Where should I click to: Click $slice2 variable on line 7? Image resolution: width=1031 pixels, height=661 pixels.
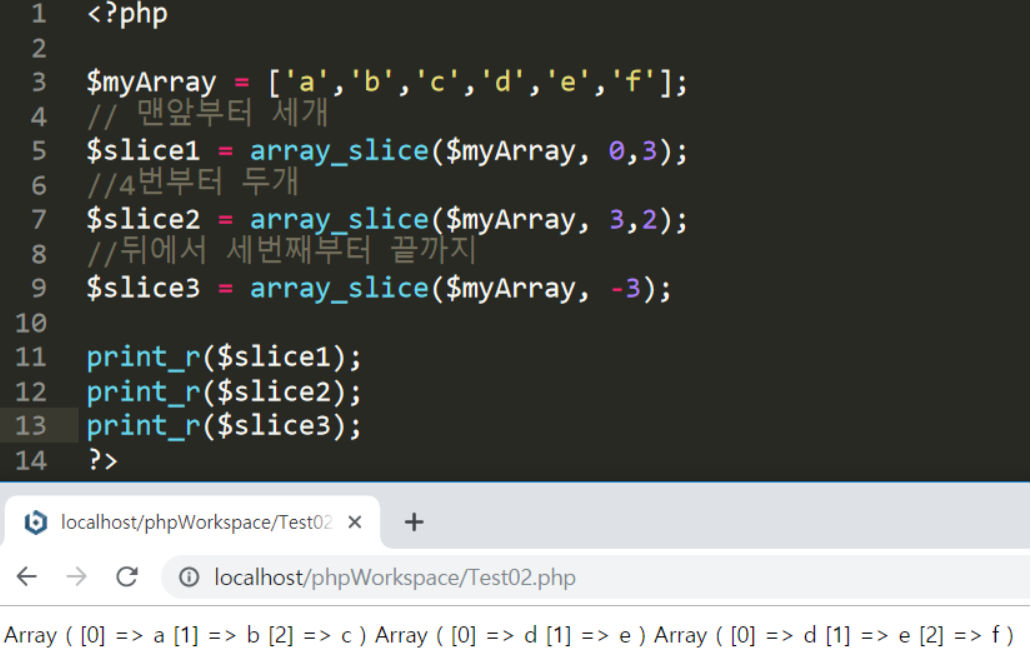(143, 219)
